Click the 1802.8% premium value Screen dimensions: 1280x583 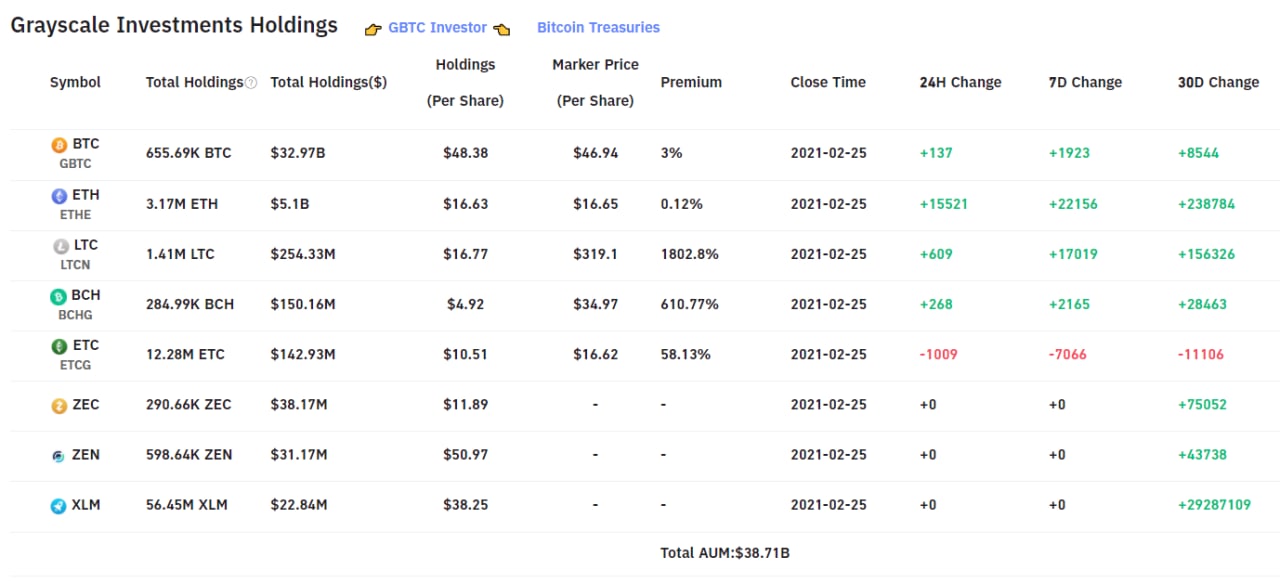pyautogui.click(x=690, y=254)
